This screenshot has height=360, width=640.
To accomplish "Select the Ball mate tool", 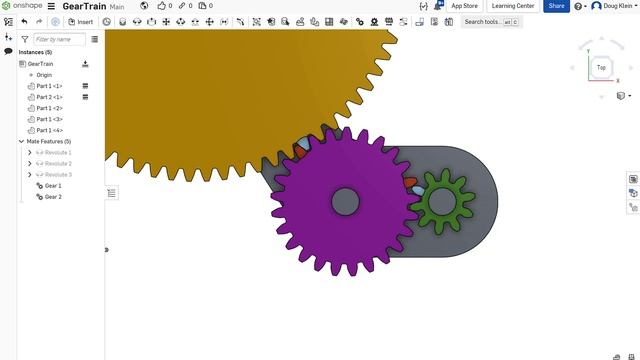I will 209,22.
